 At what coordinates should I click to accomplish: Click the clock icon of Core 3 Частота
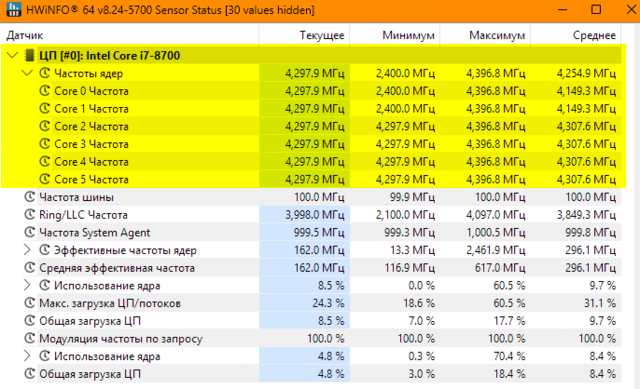click(x=44, y=144)
